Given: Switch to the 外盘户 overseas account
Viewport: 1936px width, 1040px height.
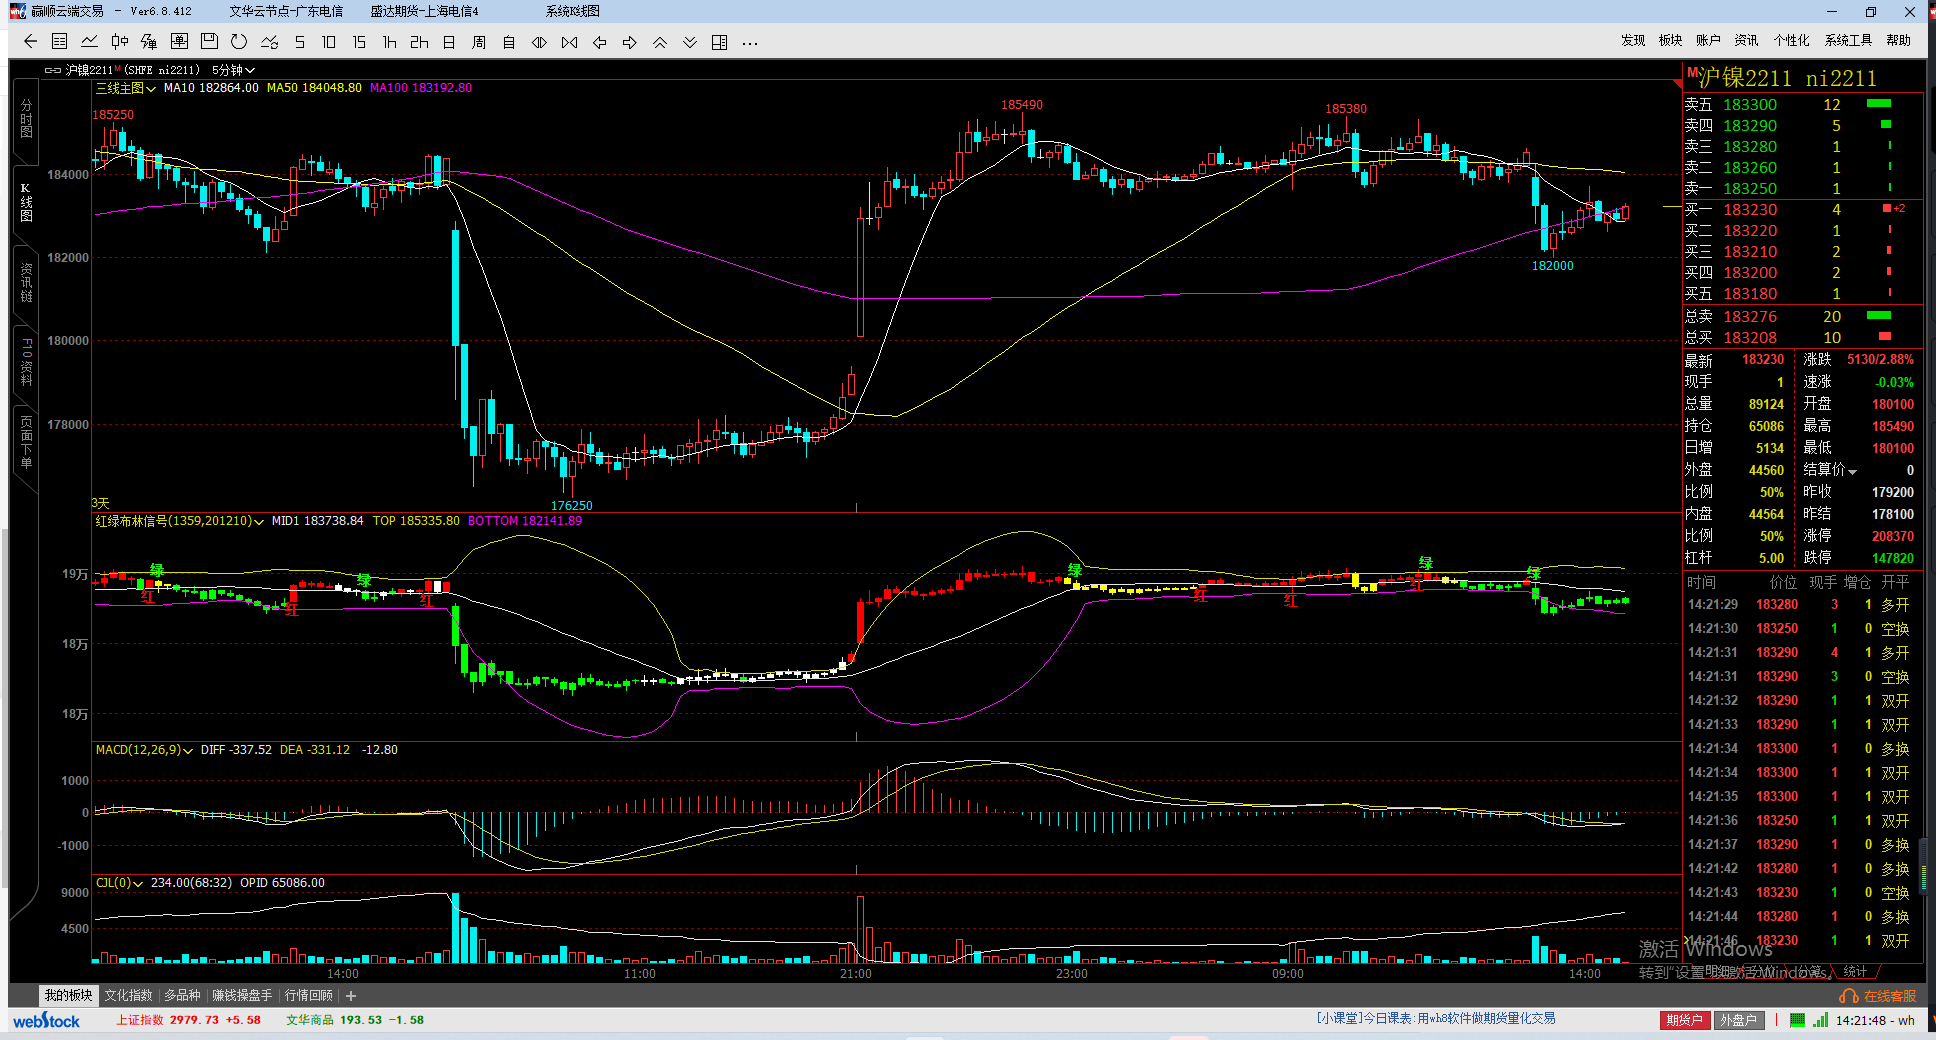Looking at the screenshot, I should 1738,1020.
